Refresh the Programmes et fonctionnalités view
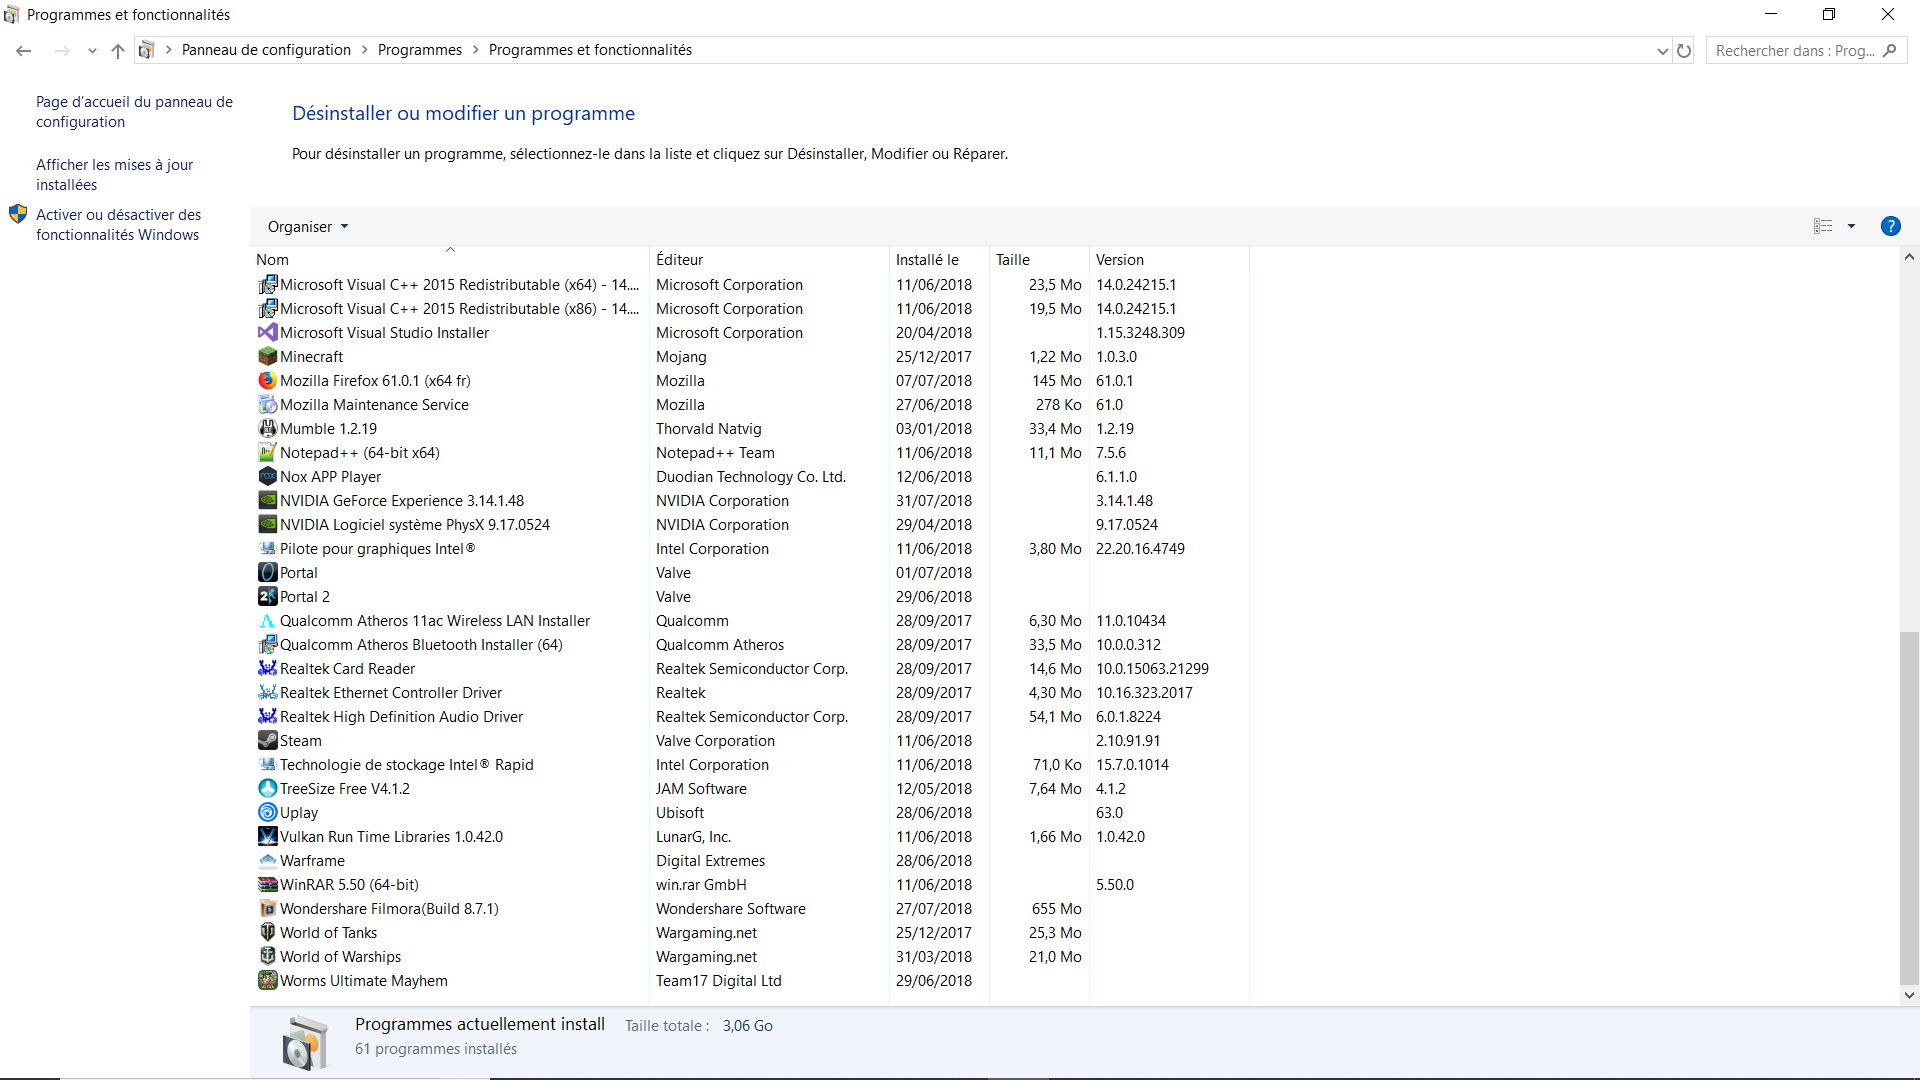Screen dimensions: 1920x1080 (1684, 50)
